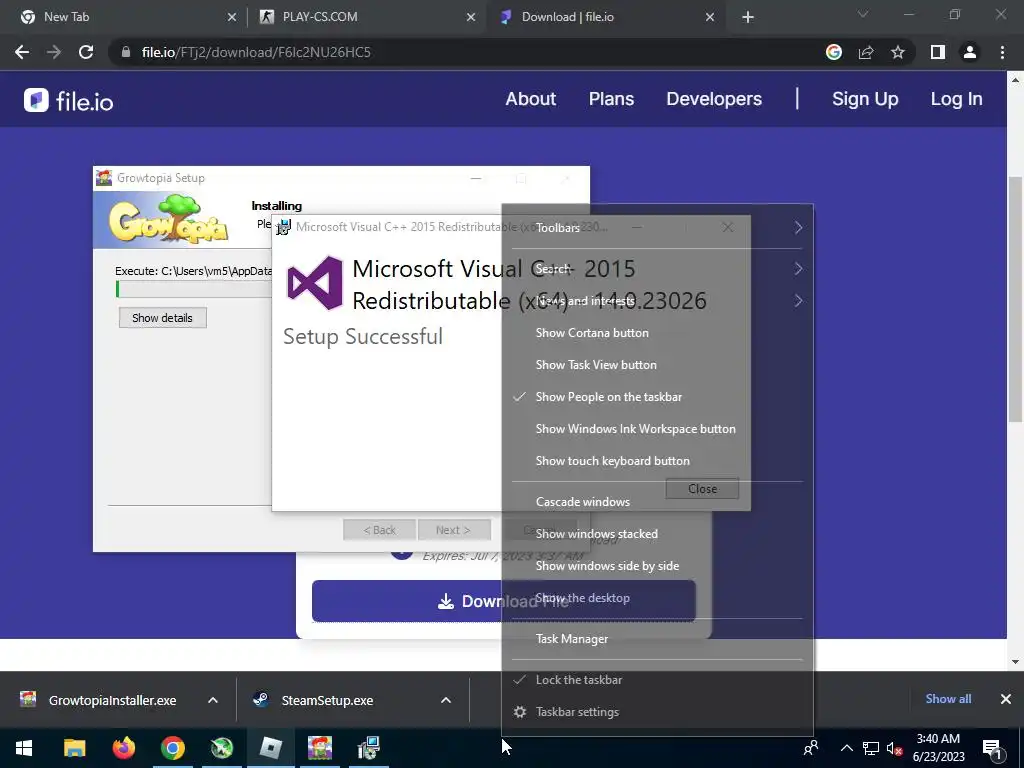
Task: Click the address bar URL
Action: [x=256, y=52]
